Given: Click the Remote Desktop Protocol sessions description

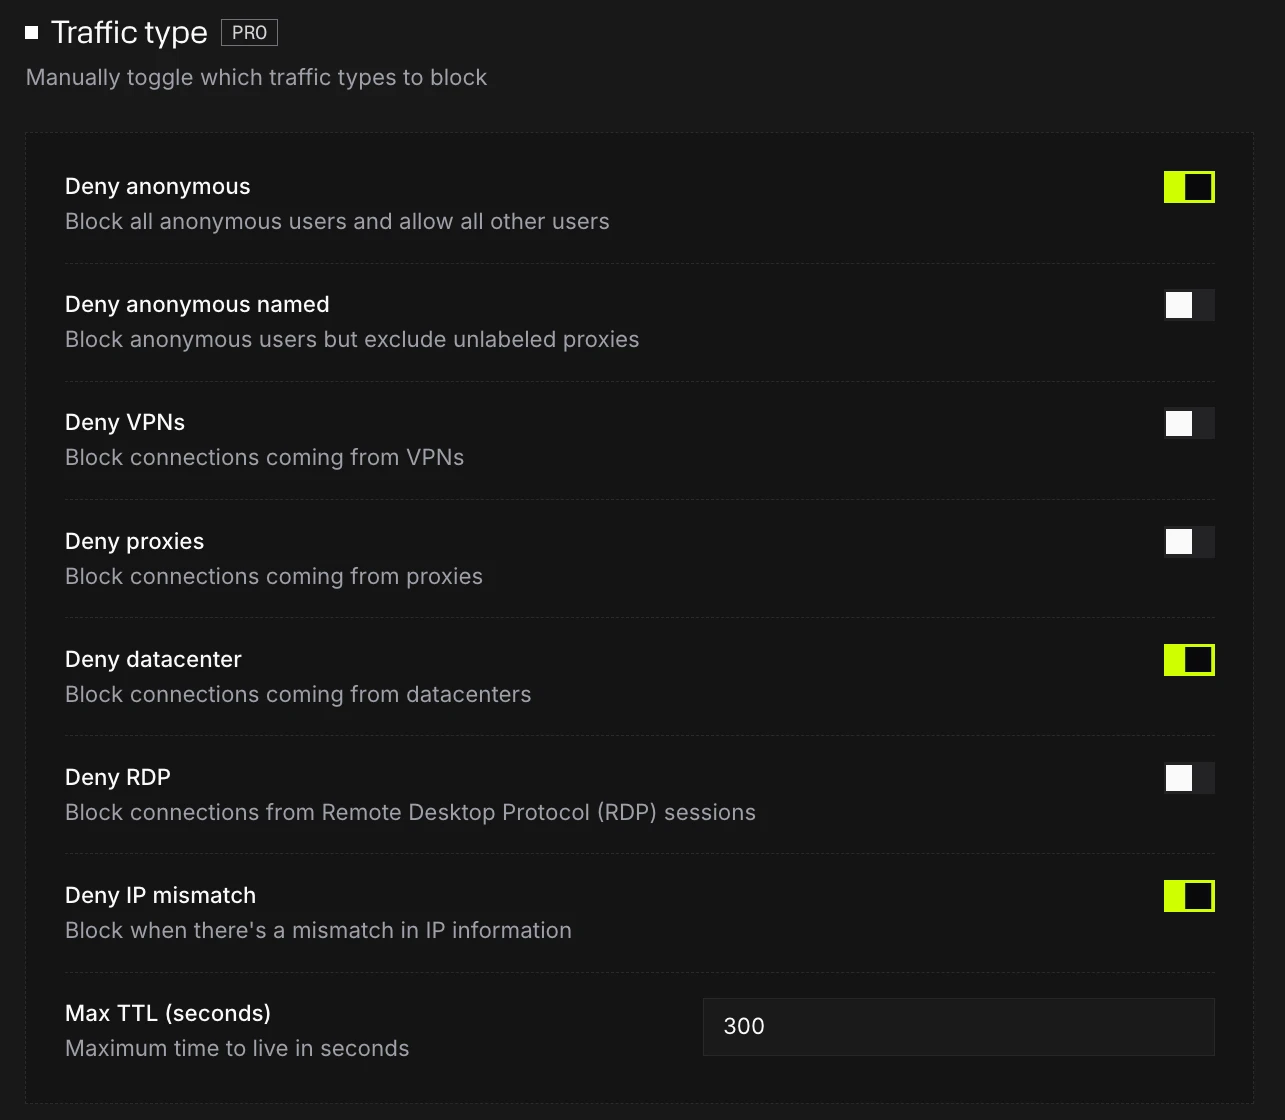Looking at the screenshot, I should [410, 813].
